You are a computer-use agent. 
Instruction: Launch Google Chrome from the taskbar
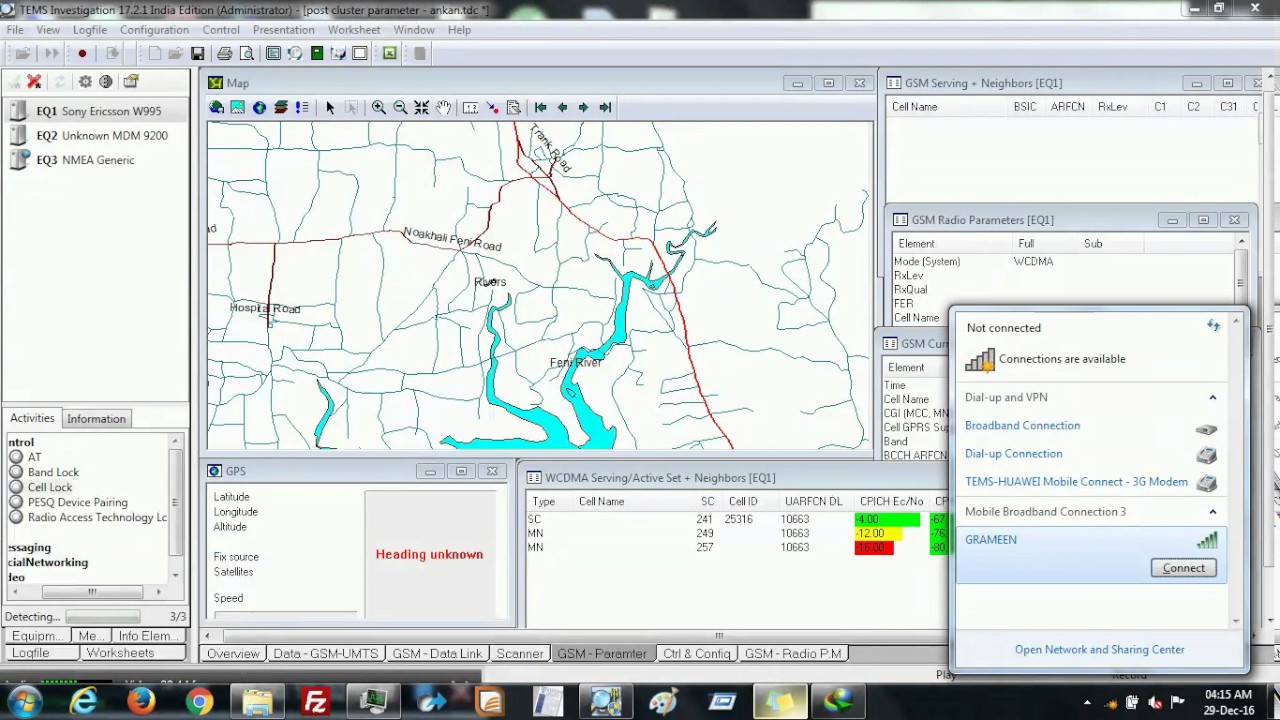coord(199,702)
